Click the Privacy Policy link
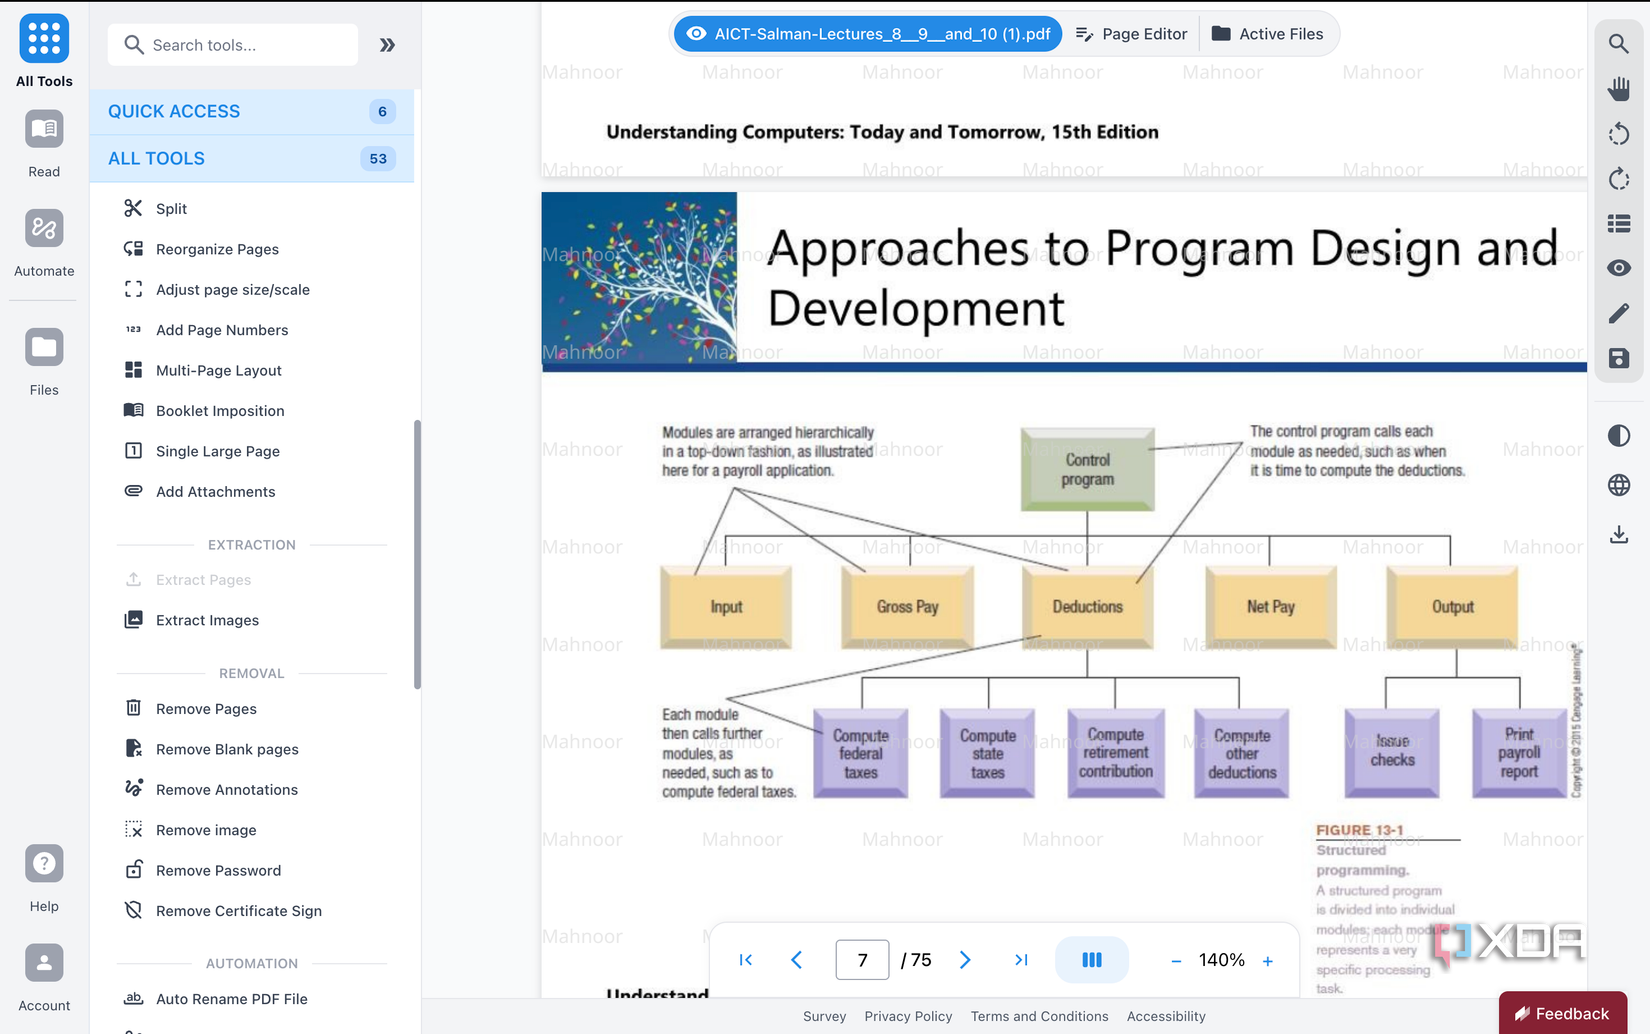 pos(908,1016)
